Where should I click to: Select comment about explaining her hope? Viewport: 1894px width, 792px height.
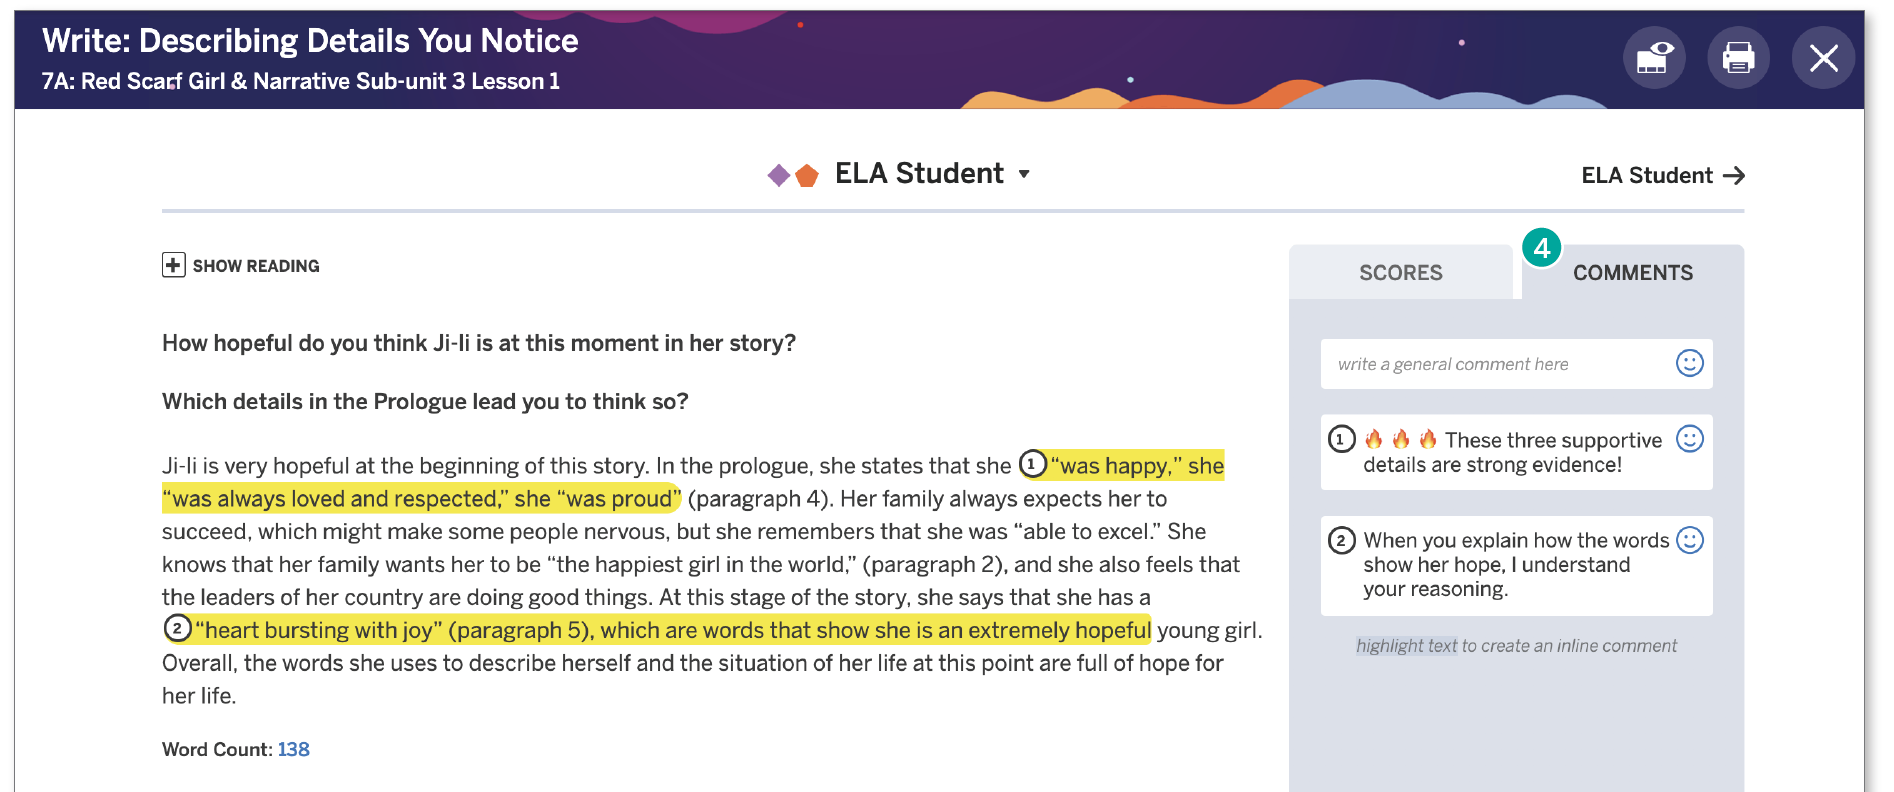tap(1510, 565)
